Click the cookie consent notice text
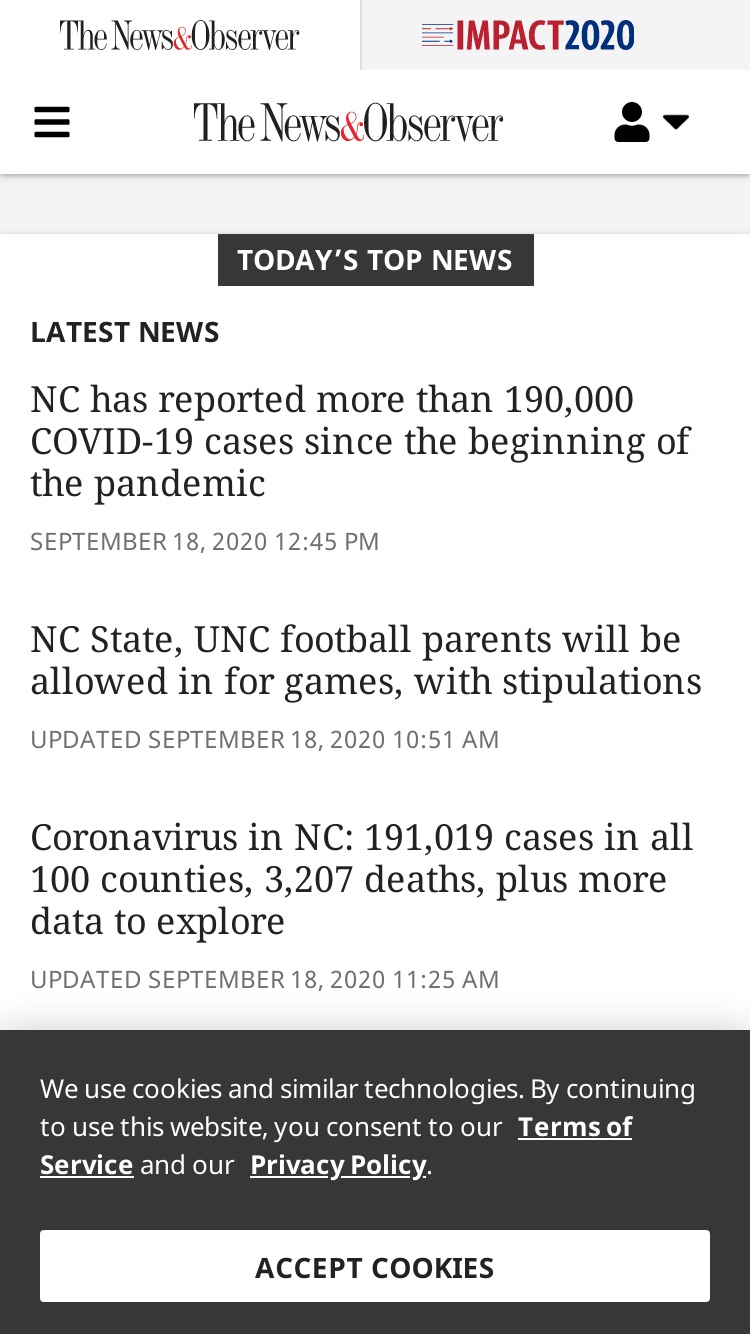The image size is (750, 1334). [368, 1126]
